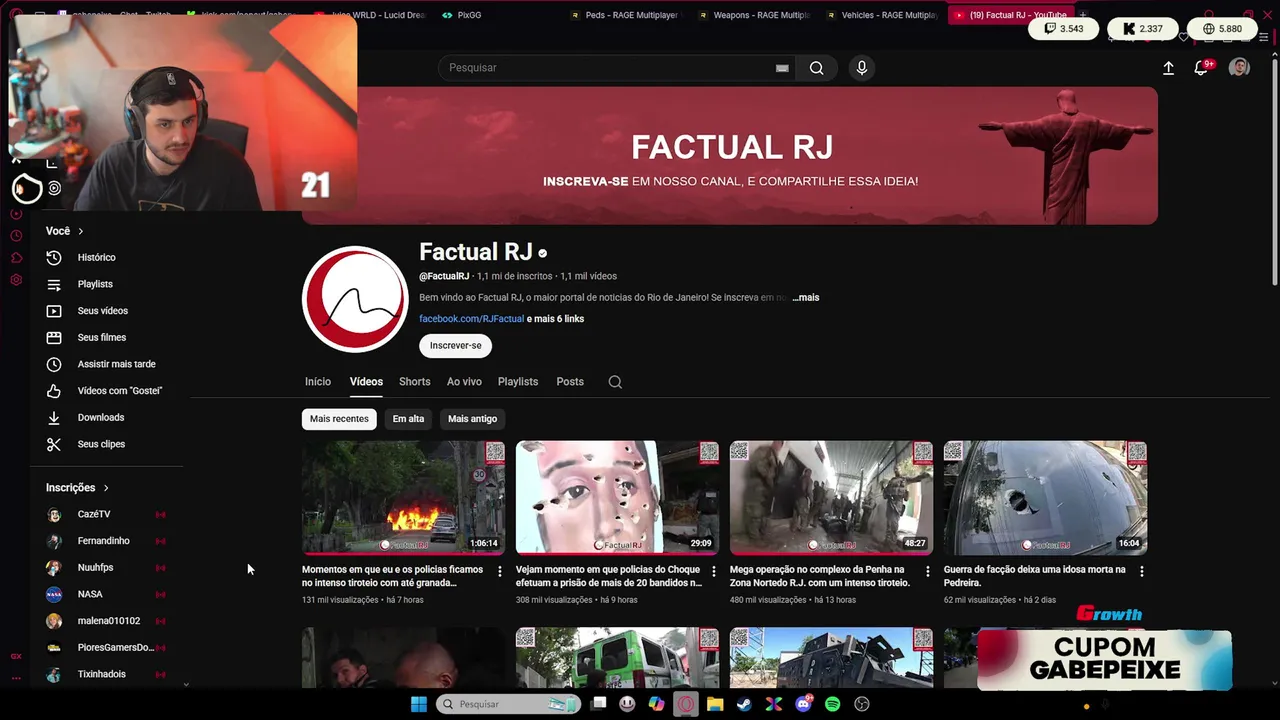Open the on-screen keyboard in search box
This screenshot has height=720, width=1280.
pyautogui.click(x=782, y=68)
